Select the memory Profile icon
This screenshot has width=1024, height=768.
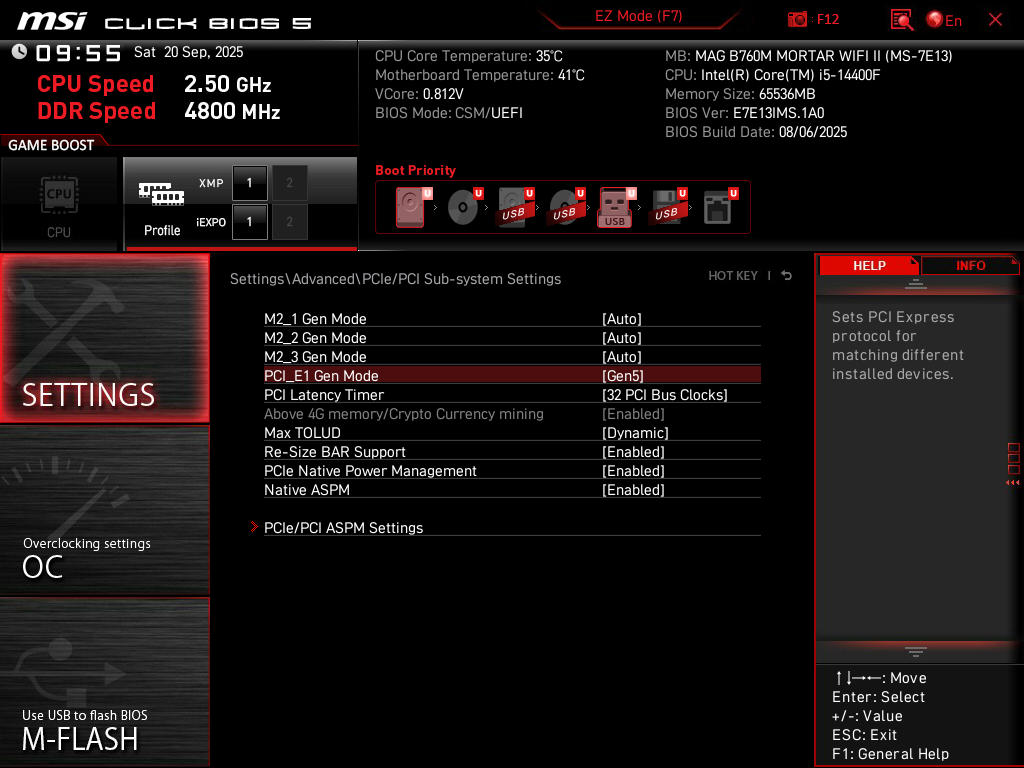(161, 208)
